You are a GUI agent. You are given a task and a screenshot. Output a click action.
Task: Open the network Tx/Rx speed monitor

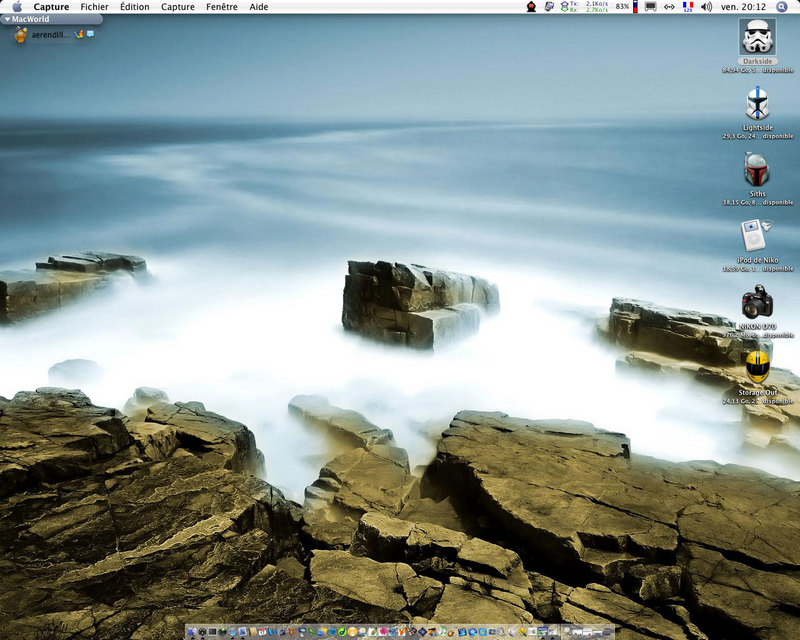click(585, 7)
